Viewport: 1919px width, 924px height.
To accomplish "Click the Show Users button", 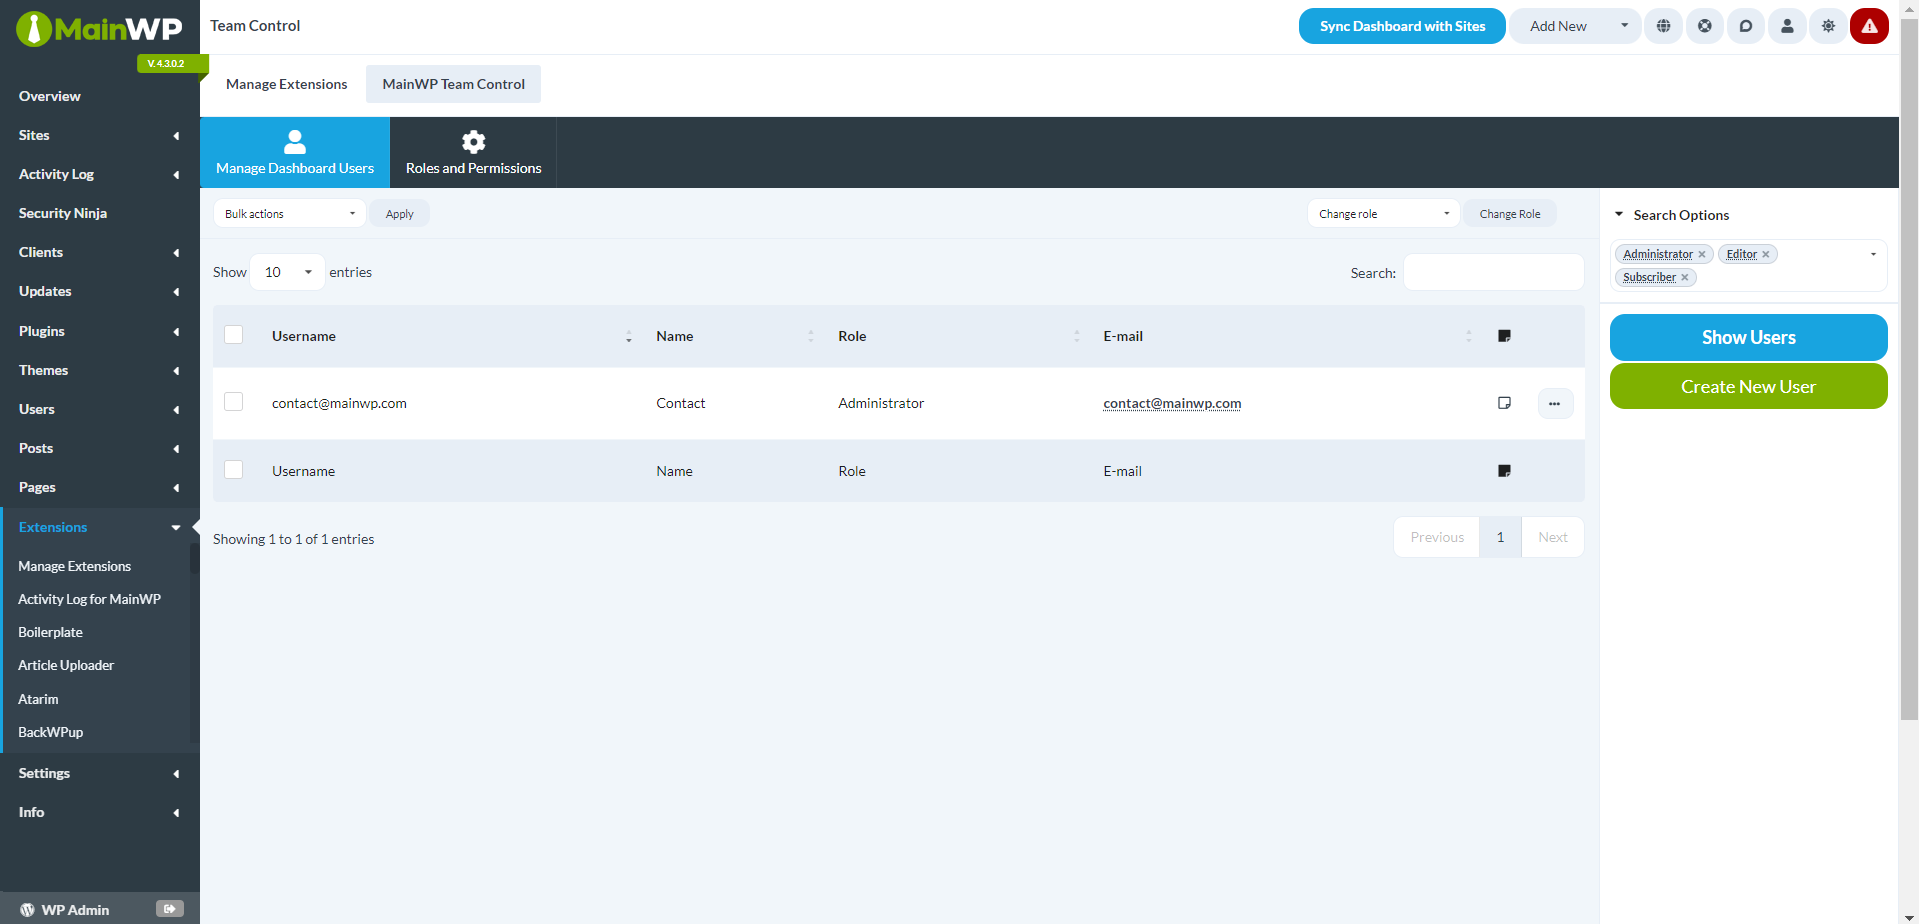I will 1748,337.
